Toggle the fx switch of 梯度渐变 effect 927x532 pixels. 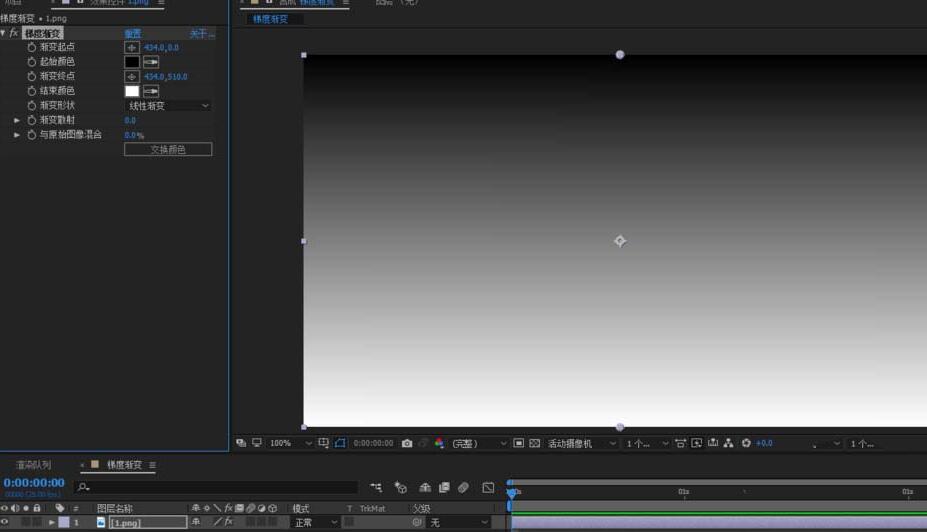[x=14, y=33]
